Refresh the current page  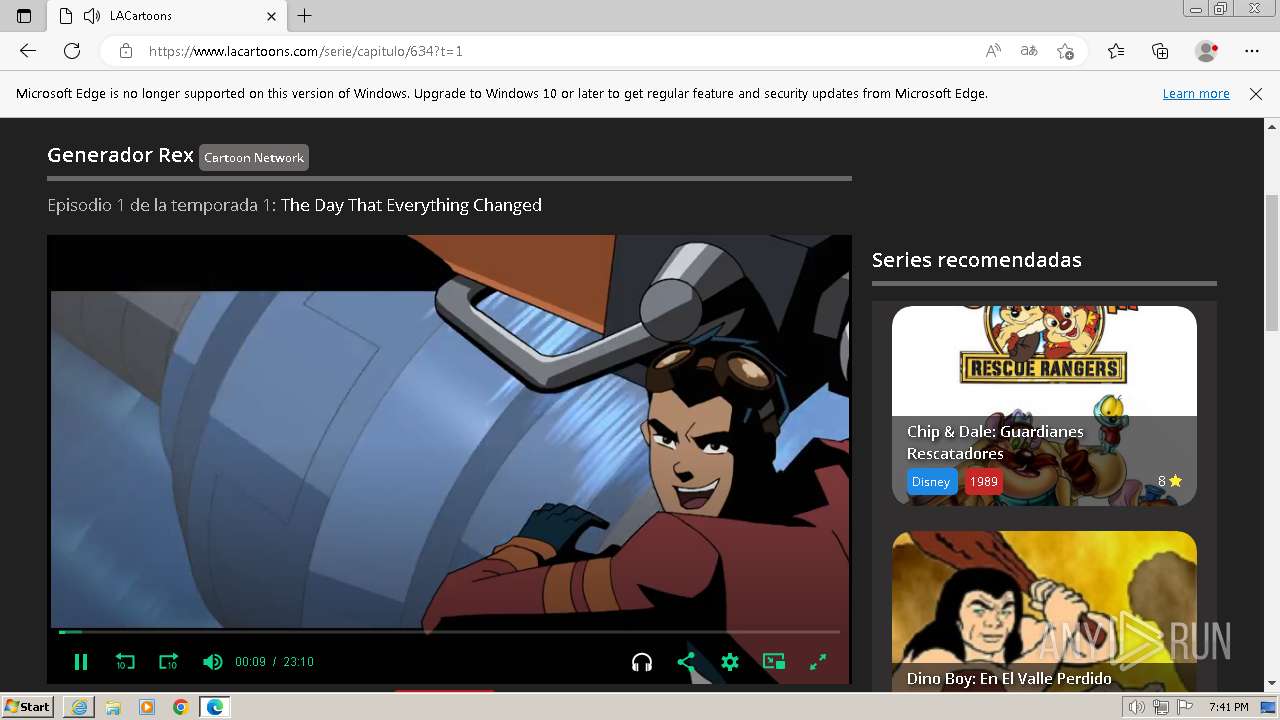(x=72, y=51)
